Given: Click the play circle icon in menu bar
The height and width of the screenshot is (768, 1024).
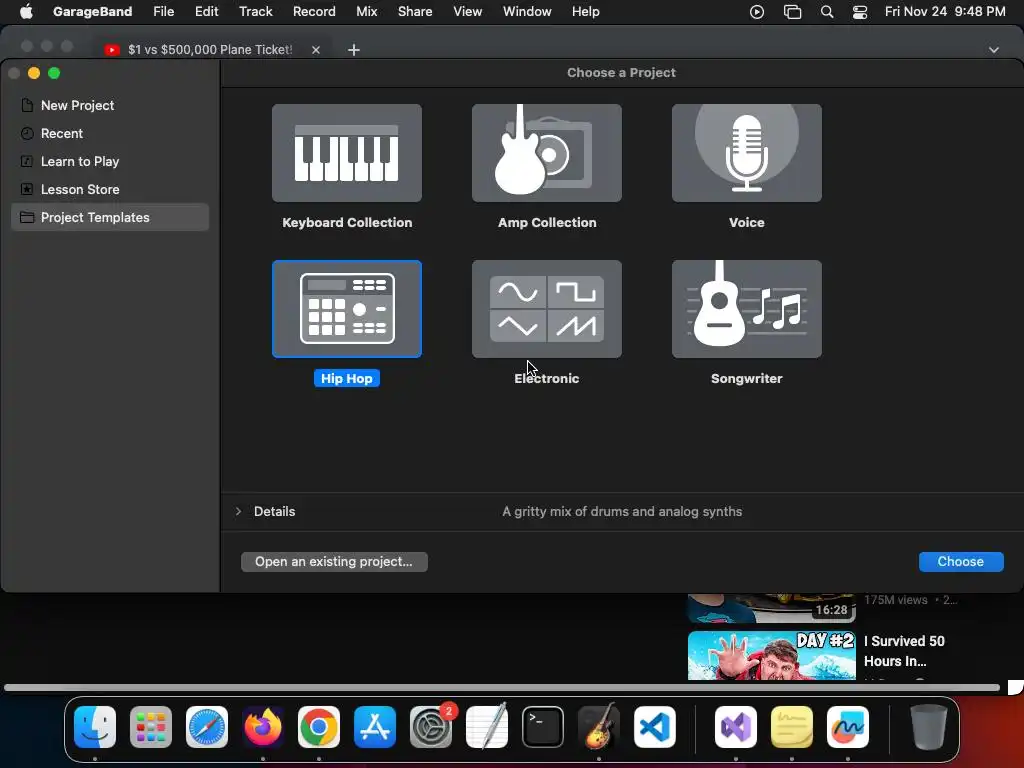Looking at the screenshot, I should tap(757, 12).
